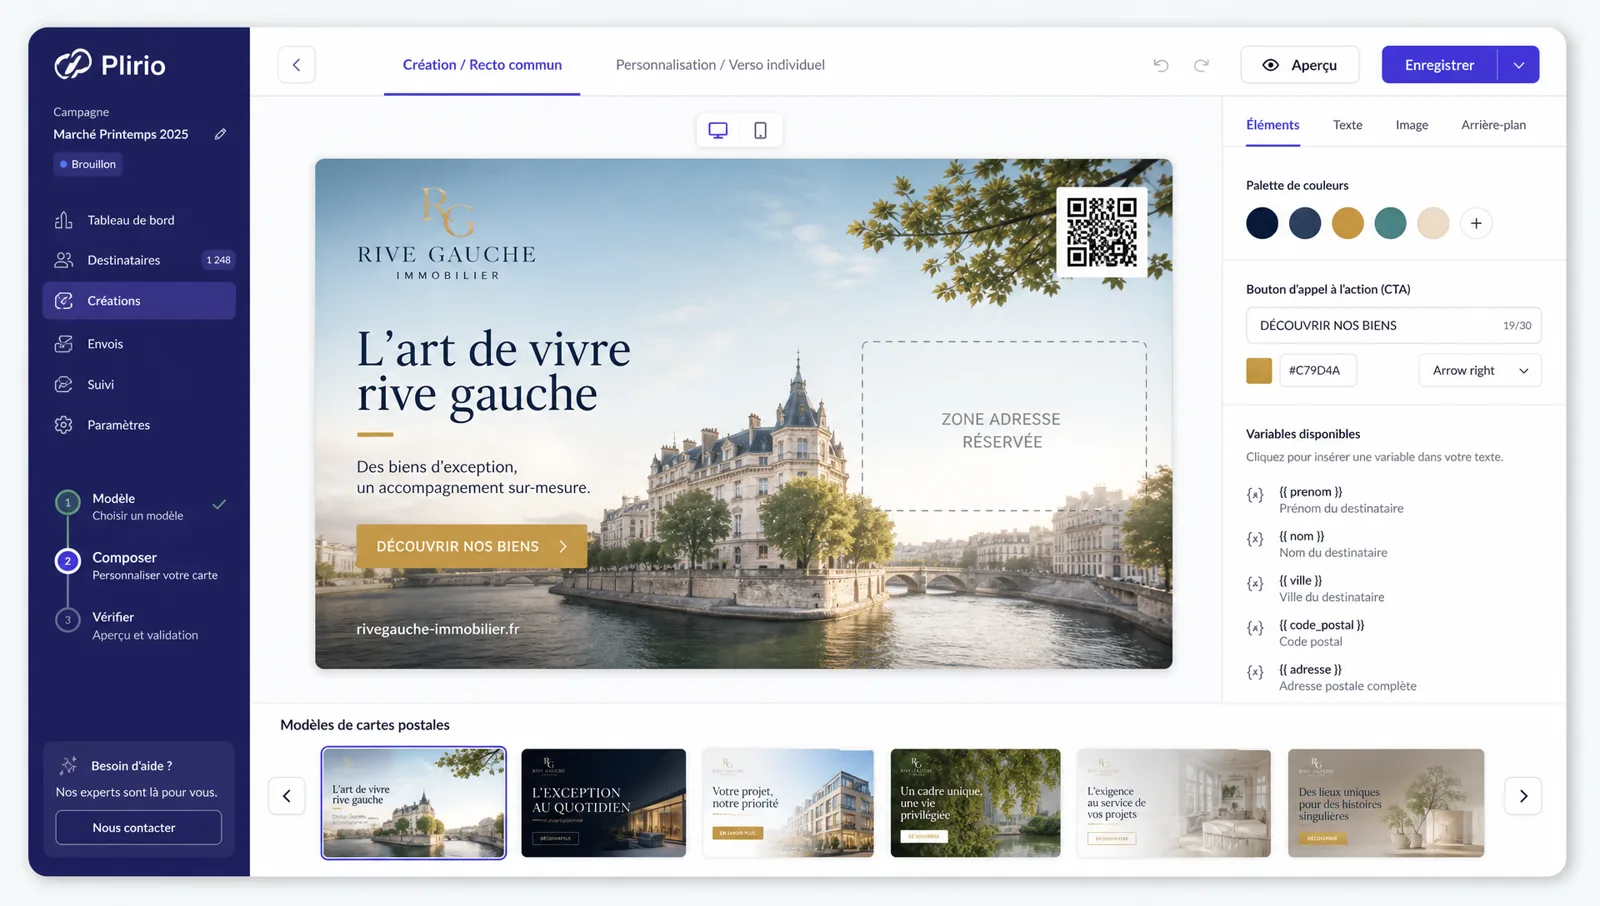Open Paramètres settings
The width and height of the screenshot is (1600, 906).
point(139,425)
